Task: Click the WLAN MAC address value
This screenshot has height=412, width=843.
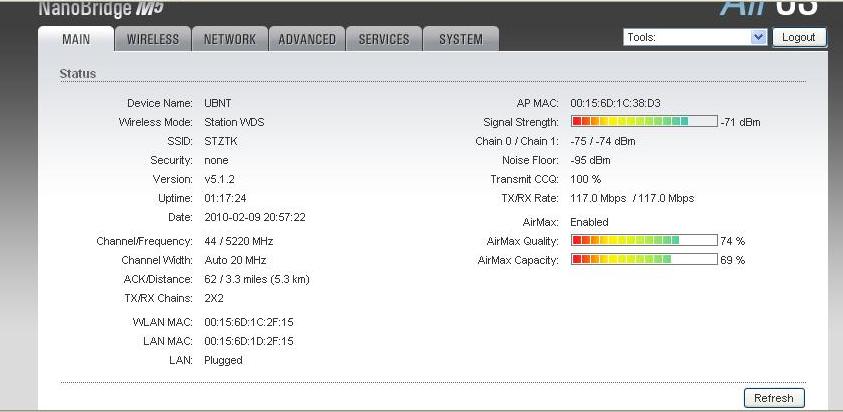Action: point(249,322)
